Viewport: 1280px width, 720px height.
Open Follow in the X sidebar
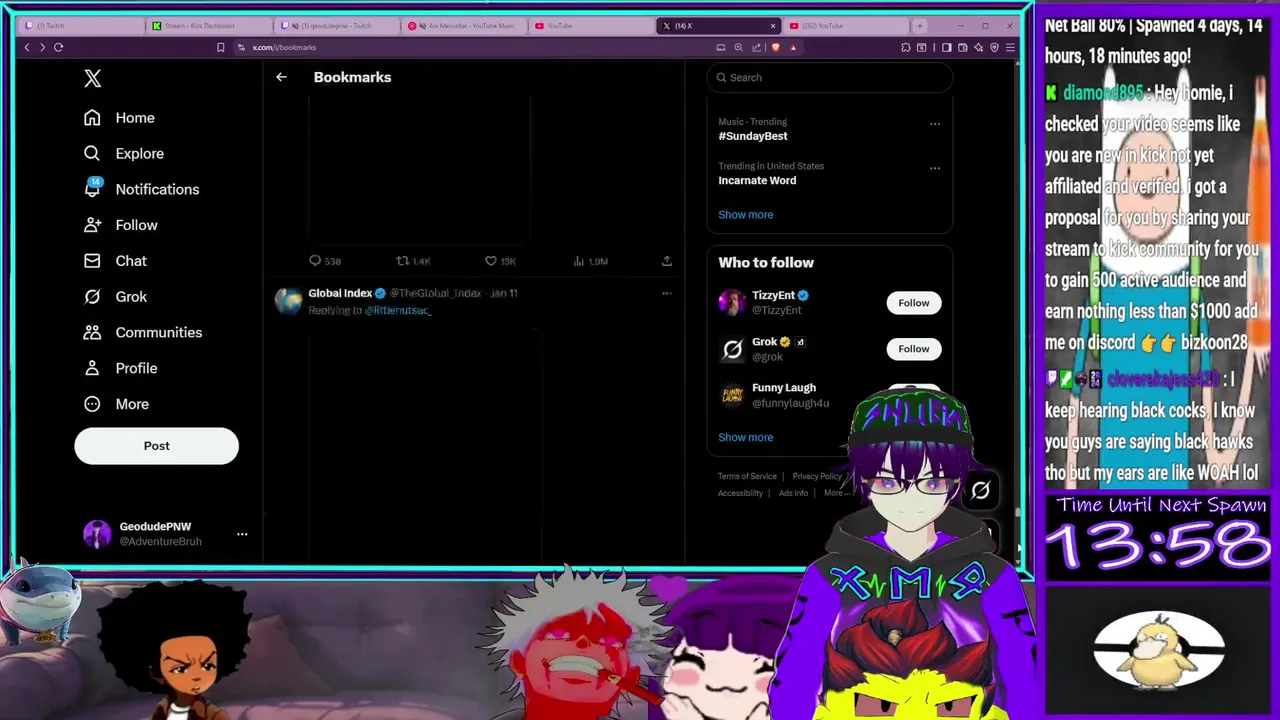[x=120, y=225]
